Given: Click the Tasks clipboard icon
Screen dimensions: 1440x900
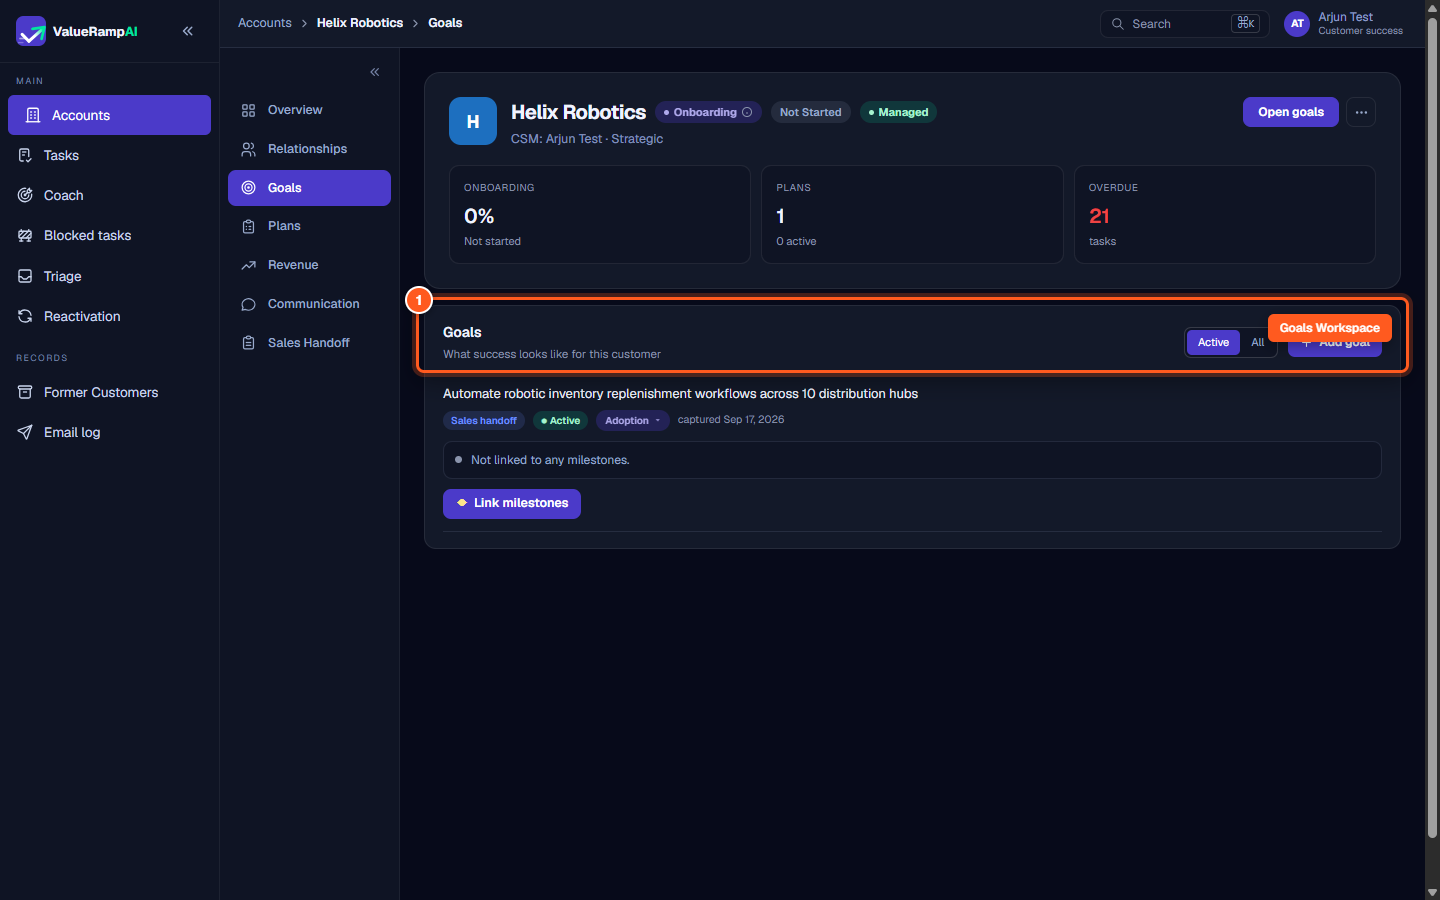Looking at the screenshot, I should click(25, 155).
